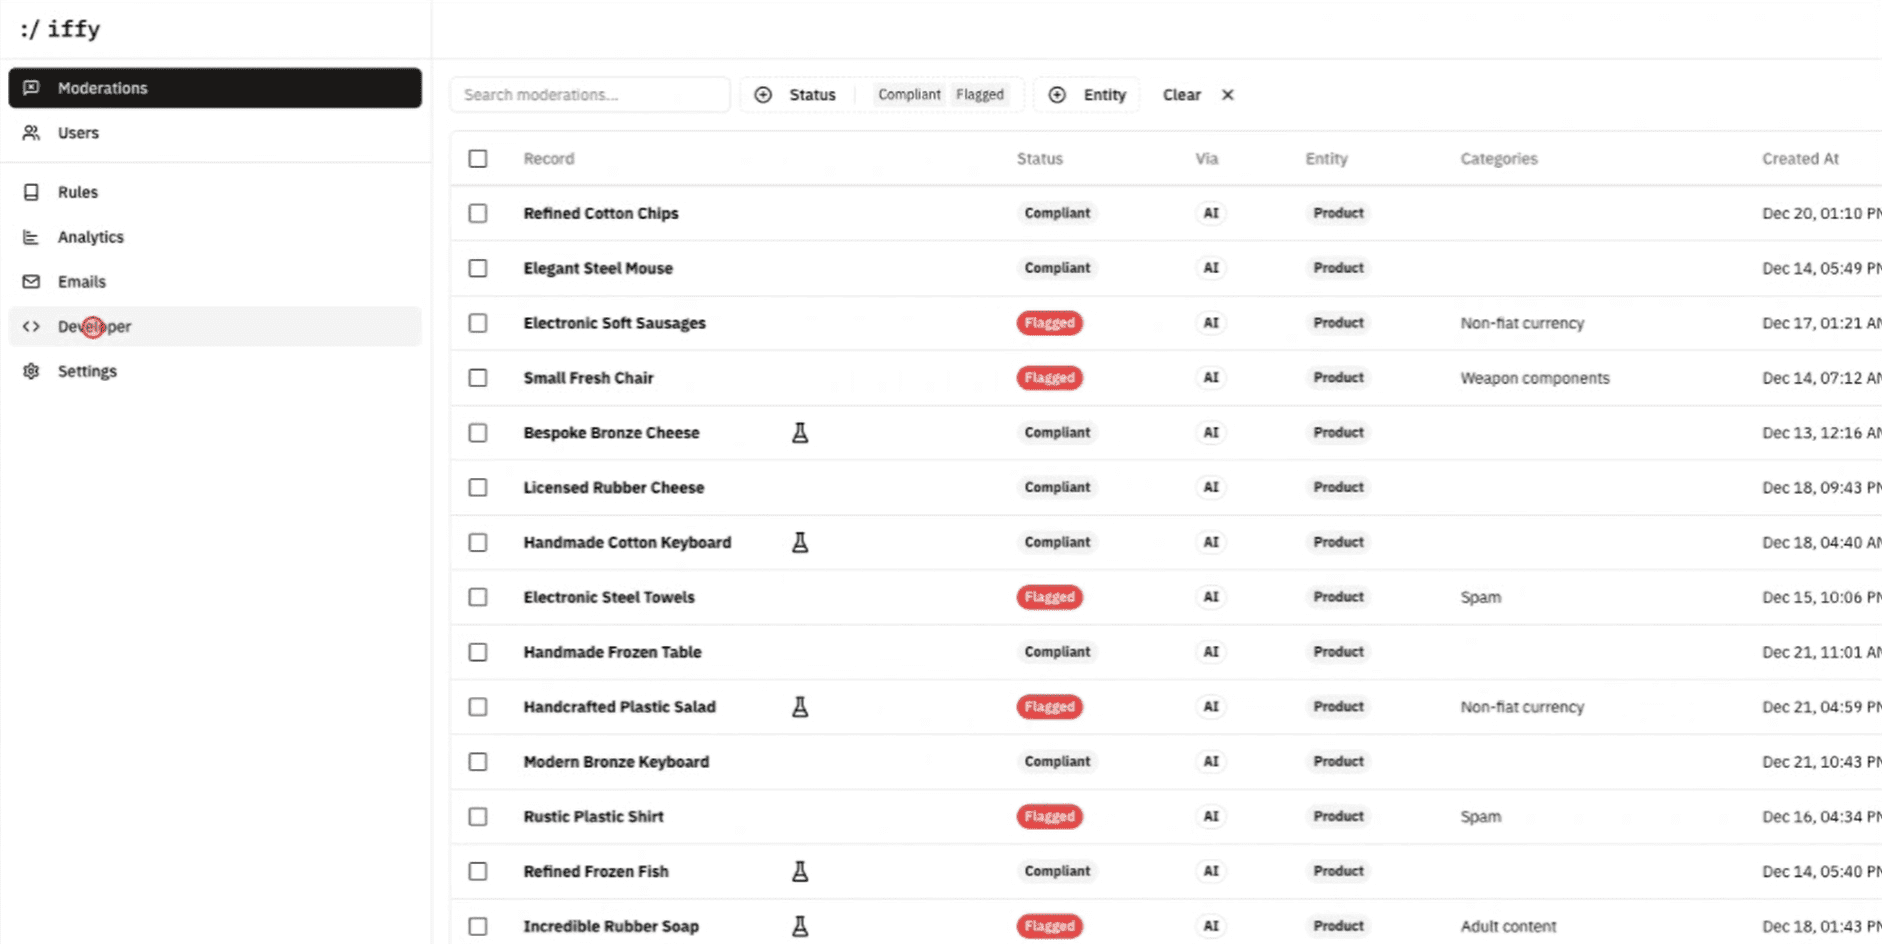Click the Developer code brackets icon

tap(31, 326)
